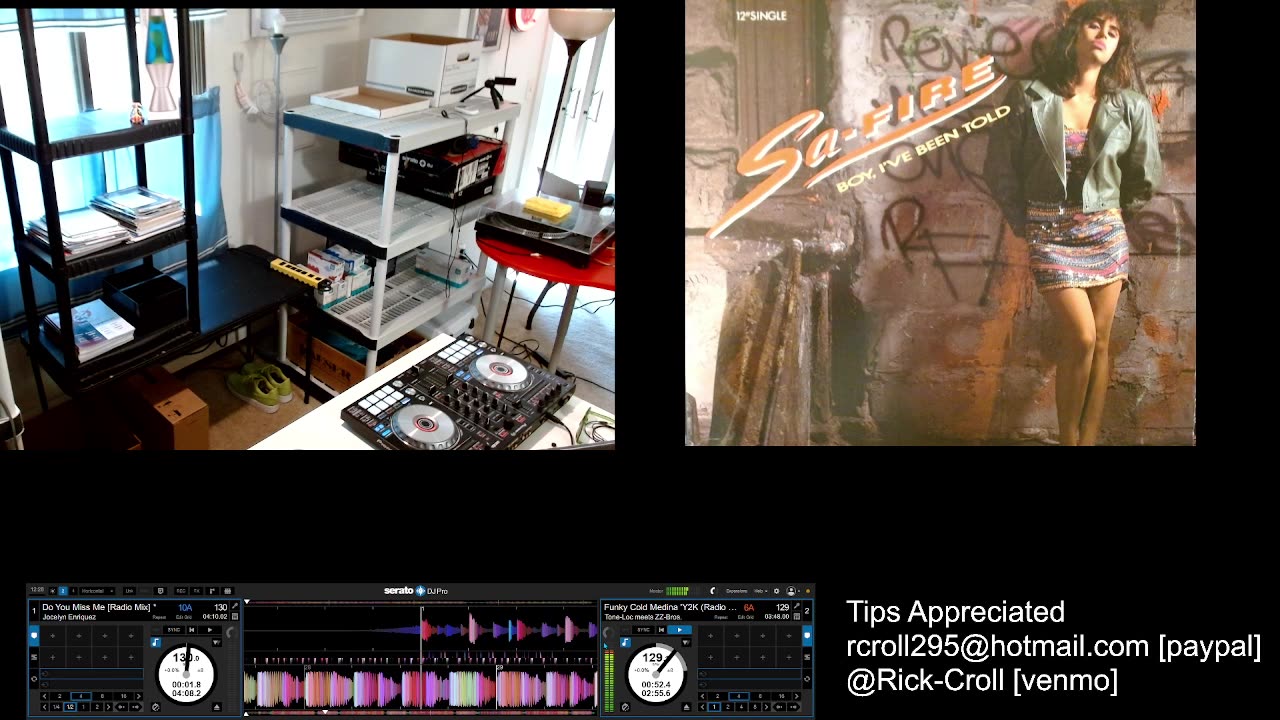Click Edit Grid on deck 2
The height and width of the screenshot is (720, 1280).
click(746, 617)
